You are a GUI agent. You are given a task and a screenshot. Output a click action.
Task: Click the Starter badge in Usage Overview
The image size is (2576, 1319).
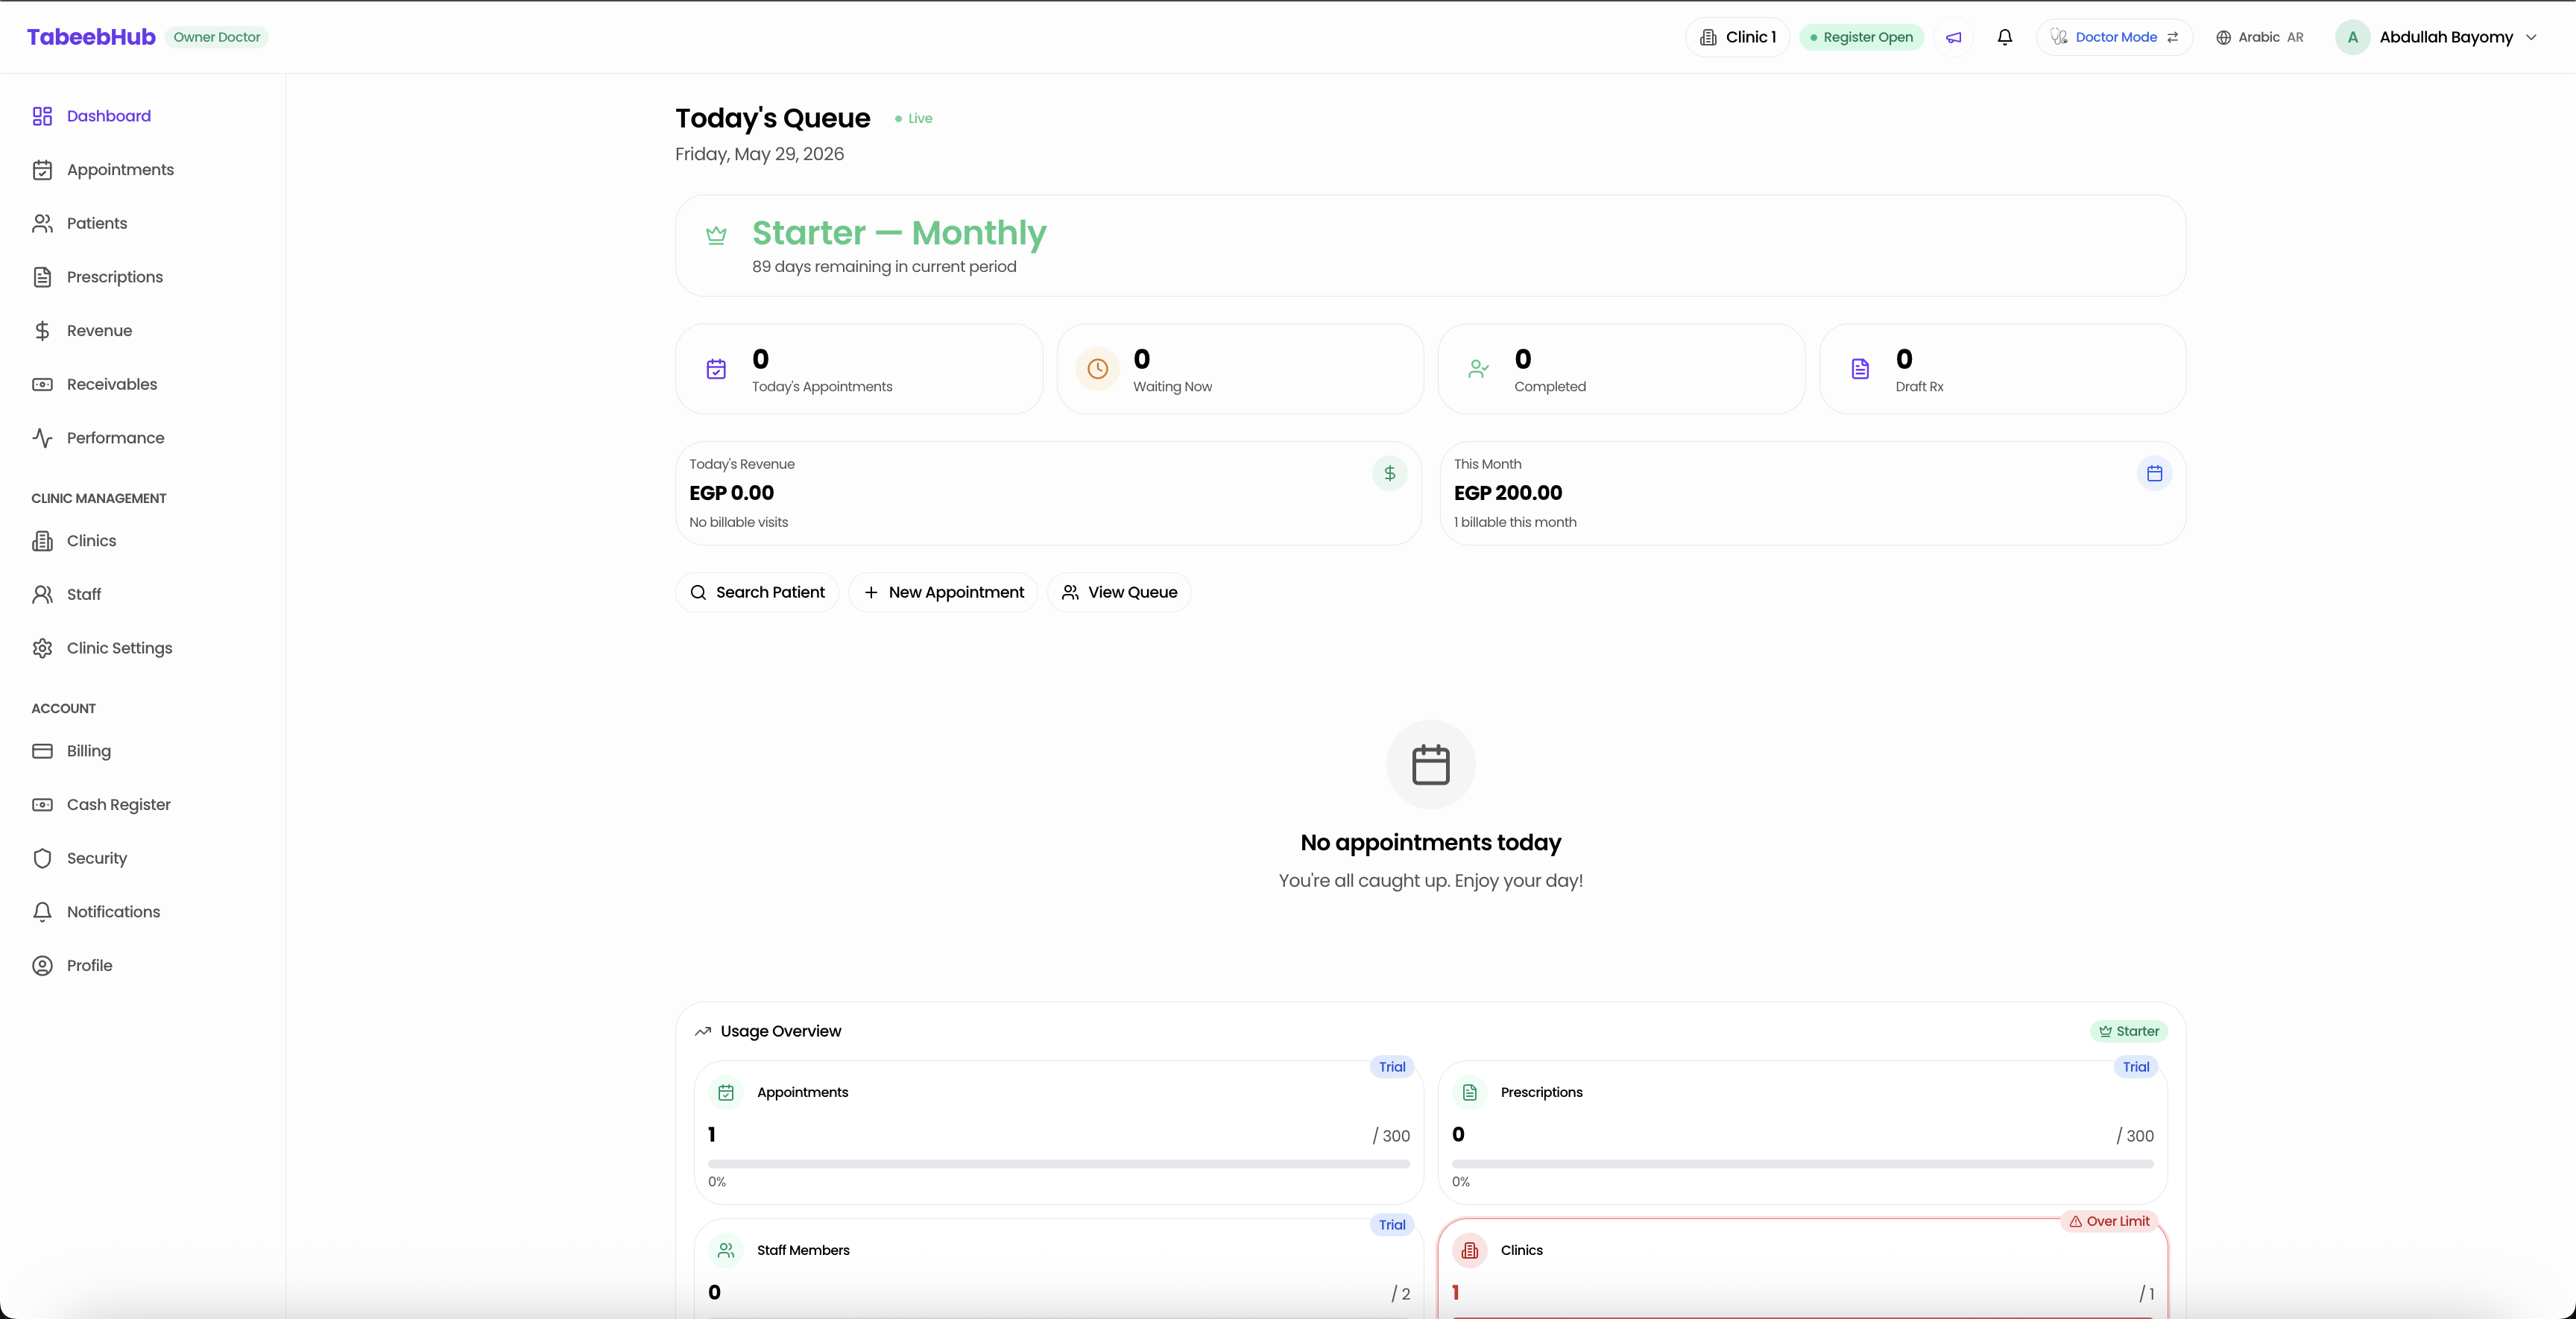2129,1031
